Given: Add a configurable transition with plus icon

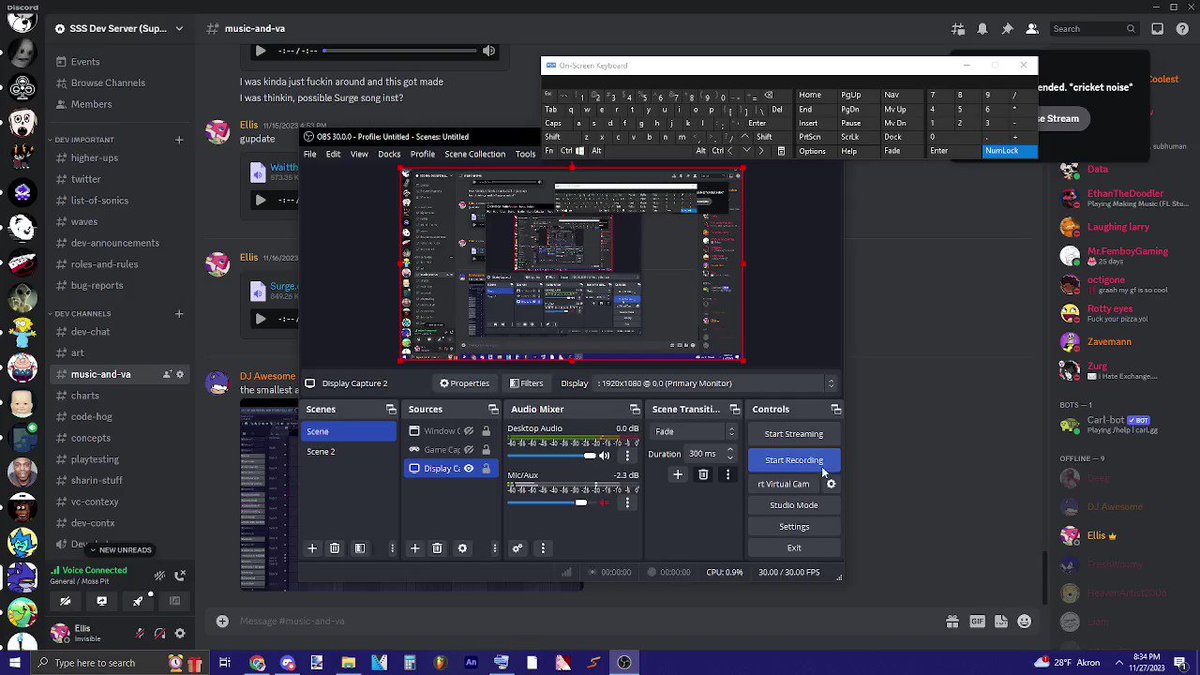Looking at the screenshot, I should pyautogui.click(x=677, y=475).
